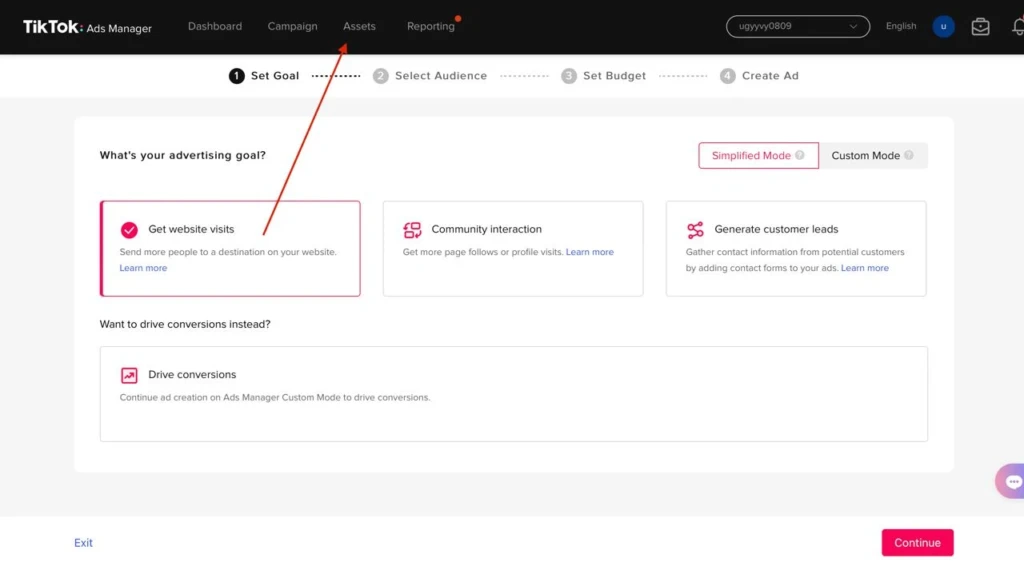This screenshot has width=1024, height=566.
Task: Click the notifications bell icon
Action: pos(1017,26)
